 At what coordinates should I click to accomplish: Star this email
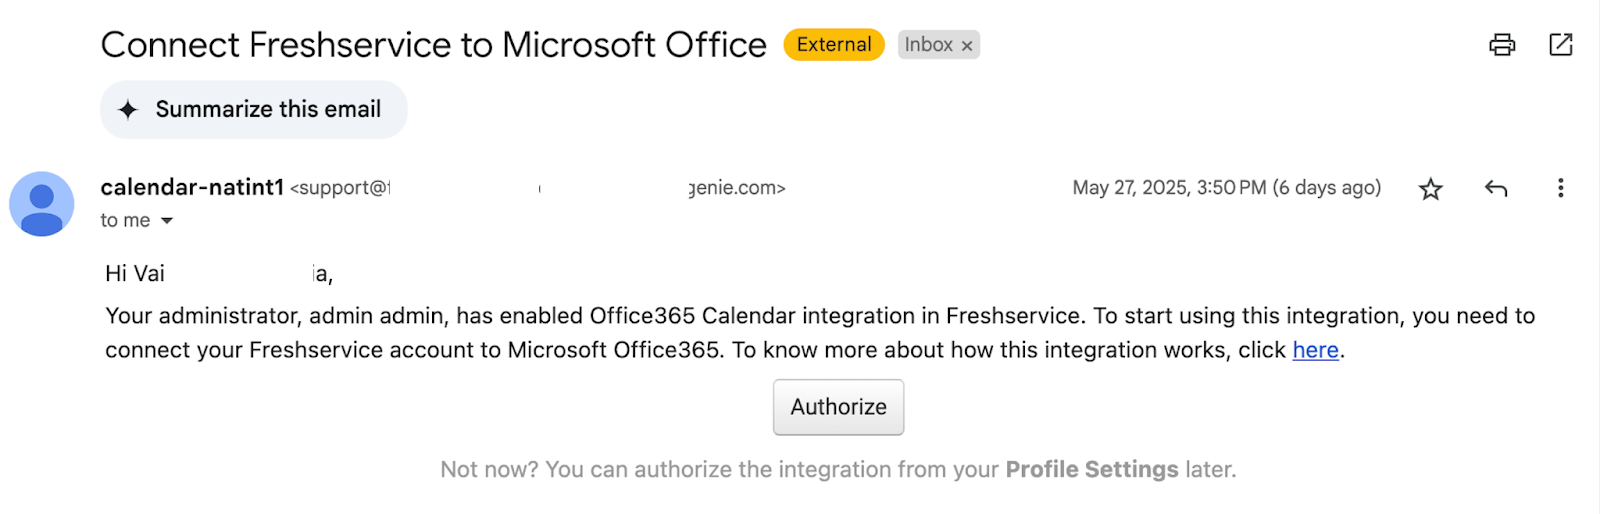(x=1431, y=189)
